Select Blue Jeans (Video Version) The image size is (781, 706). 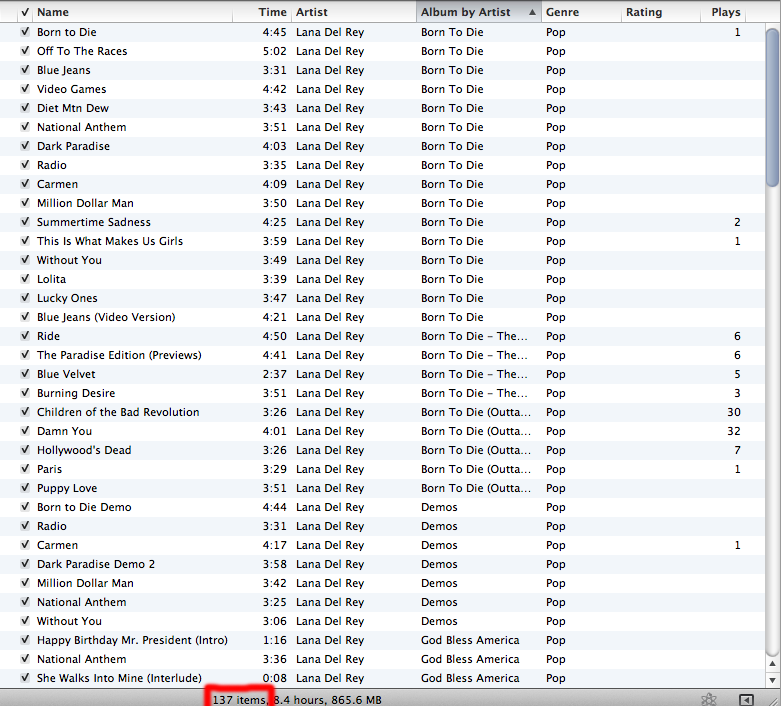pyautogui.click(x=106, y=317)
